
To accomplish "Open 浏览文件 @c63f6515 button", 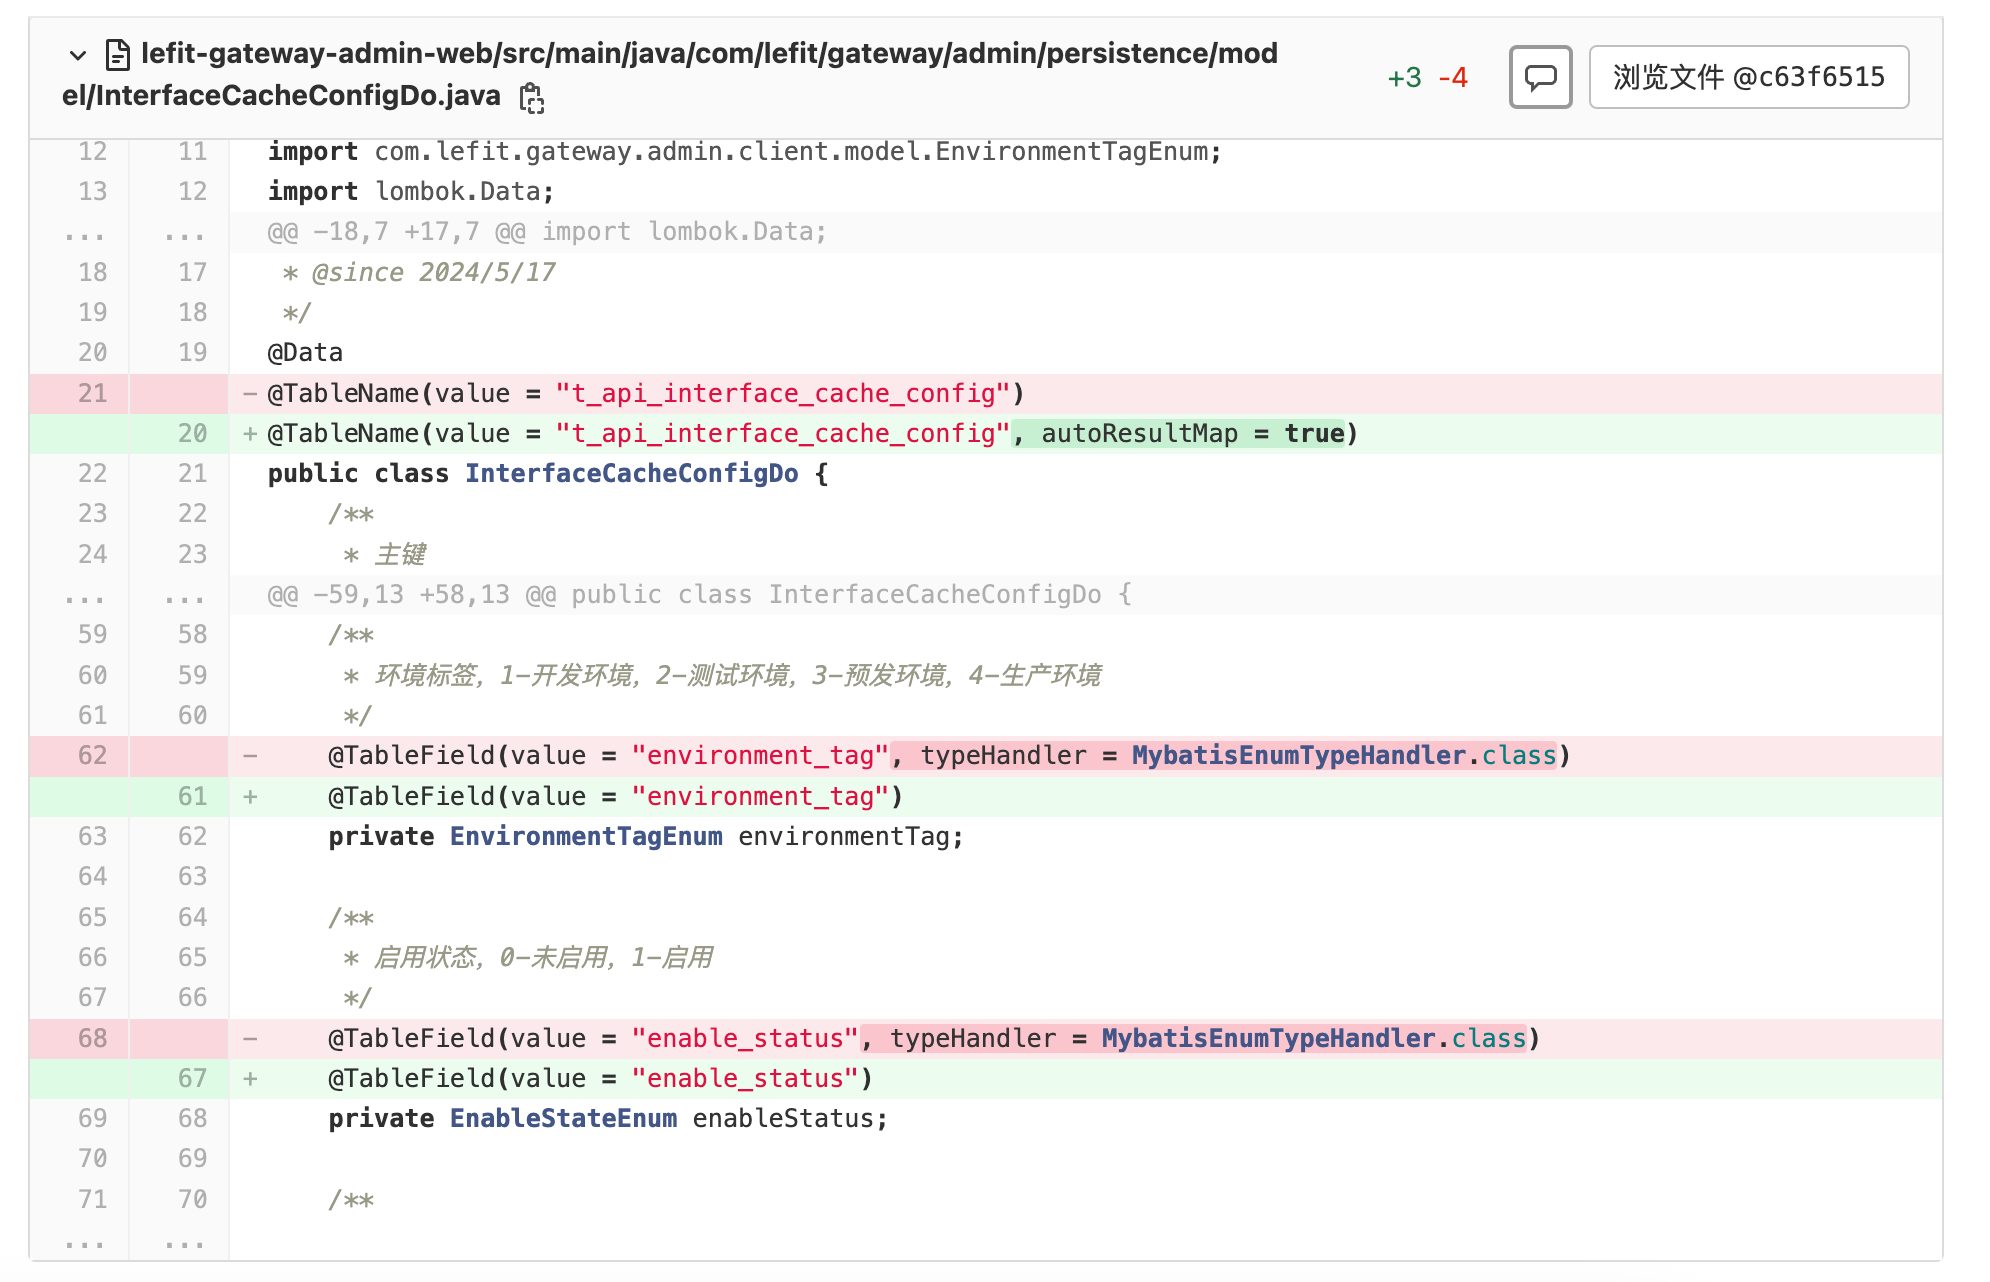I will (1748, 77).
